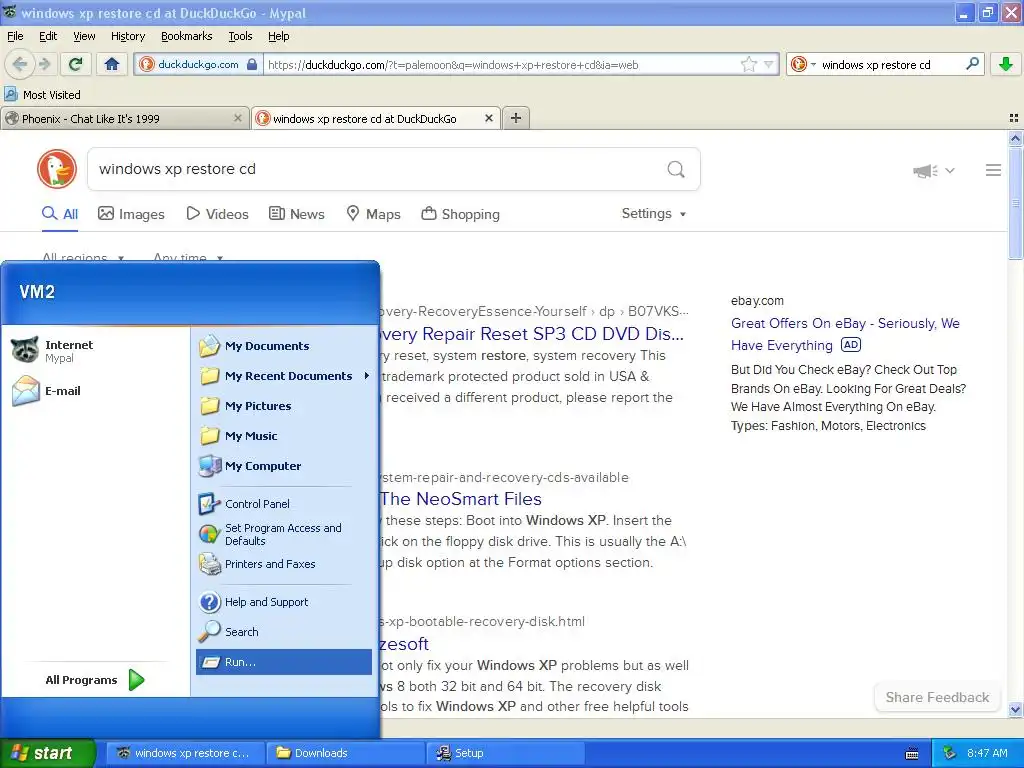Click the magnifier in the toolbar search box

972,64
